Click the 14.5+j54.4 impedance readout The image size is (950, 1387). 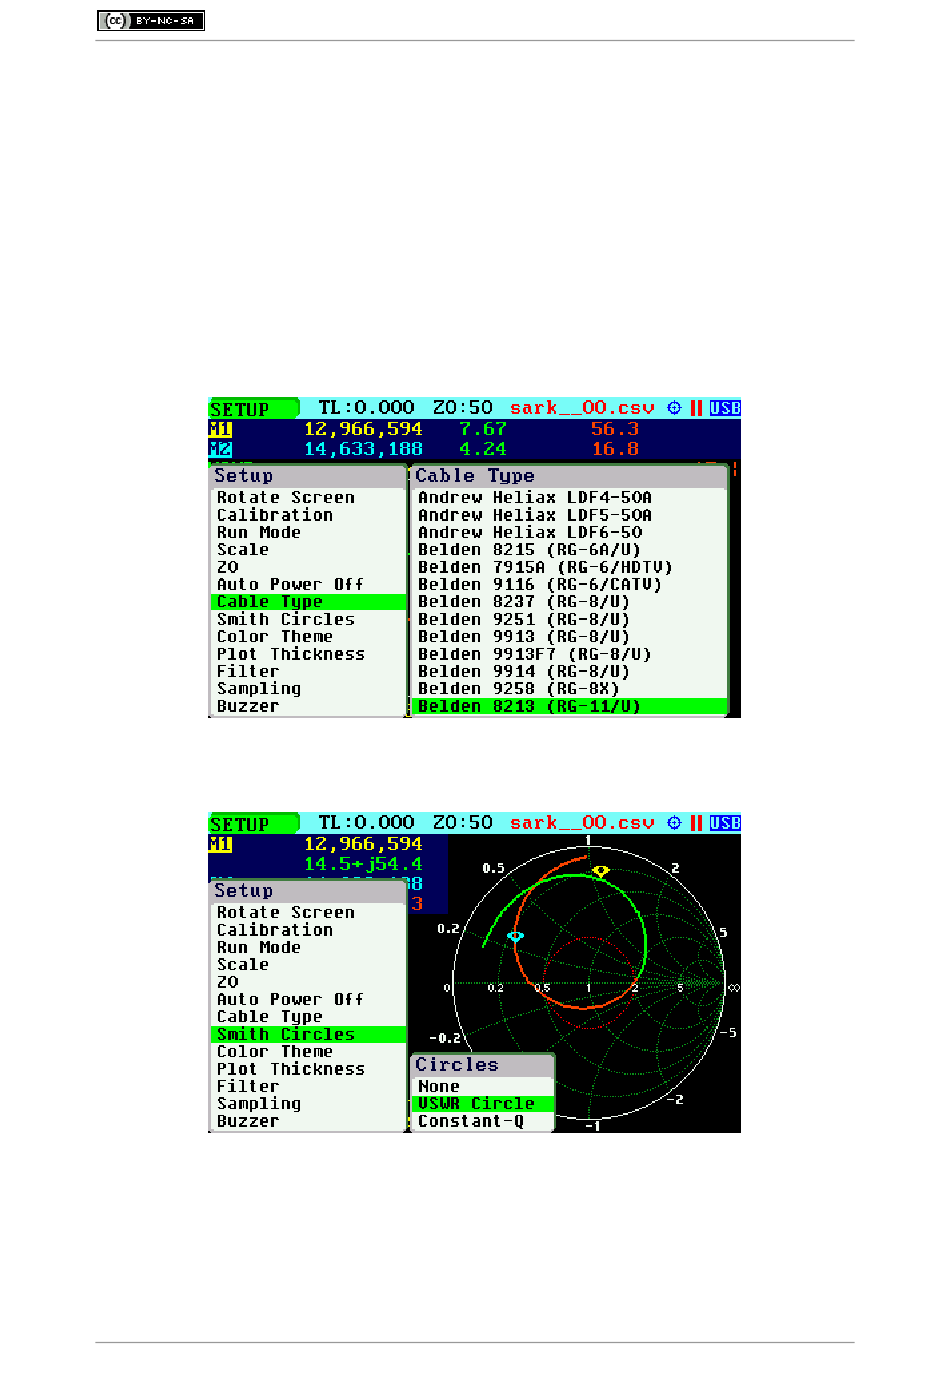coord(363,864)
